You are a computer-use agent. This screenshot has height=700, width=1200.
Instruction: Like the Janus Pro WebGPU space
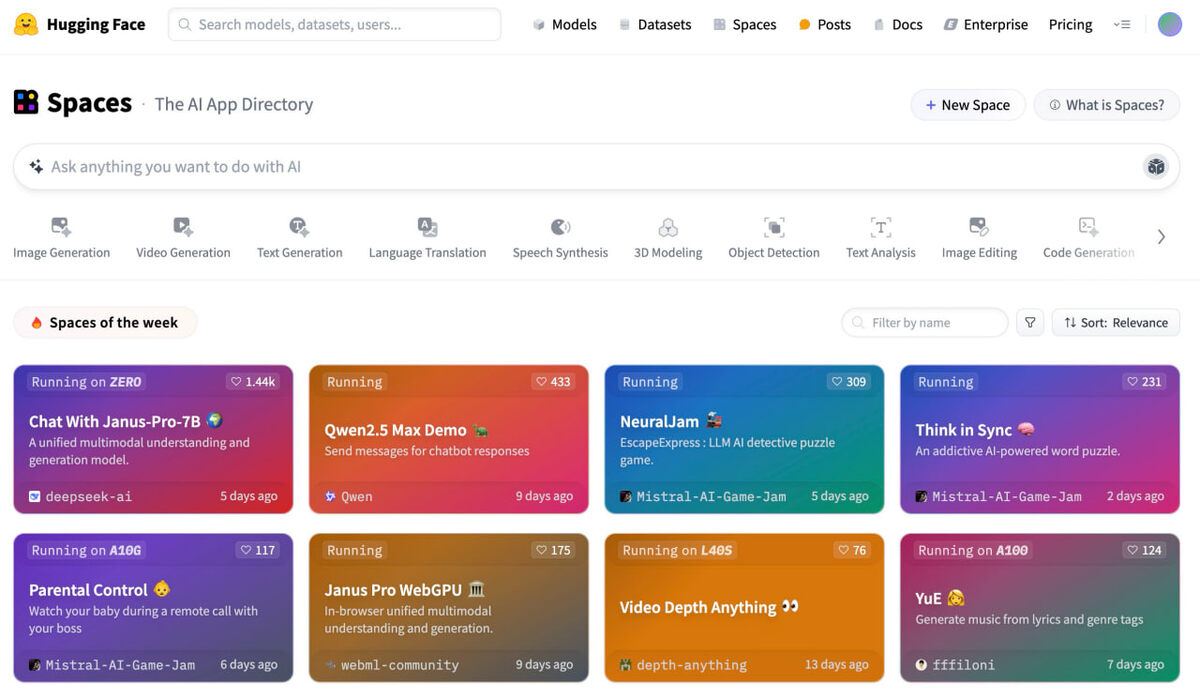tap(553, 550)
